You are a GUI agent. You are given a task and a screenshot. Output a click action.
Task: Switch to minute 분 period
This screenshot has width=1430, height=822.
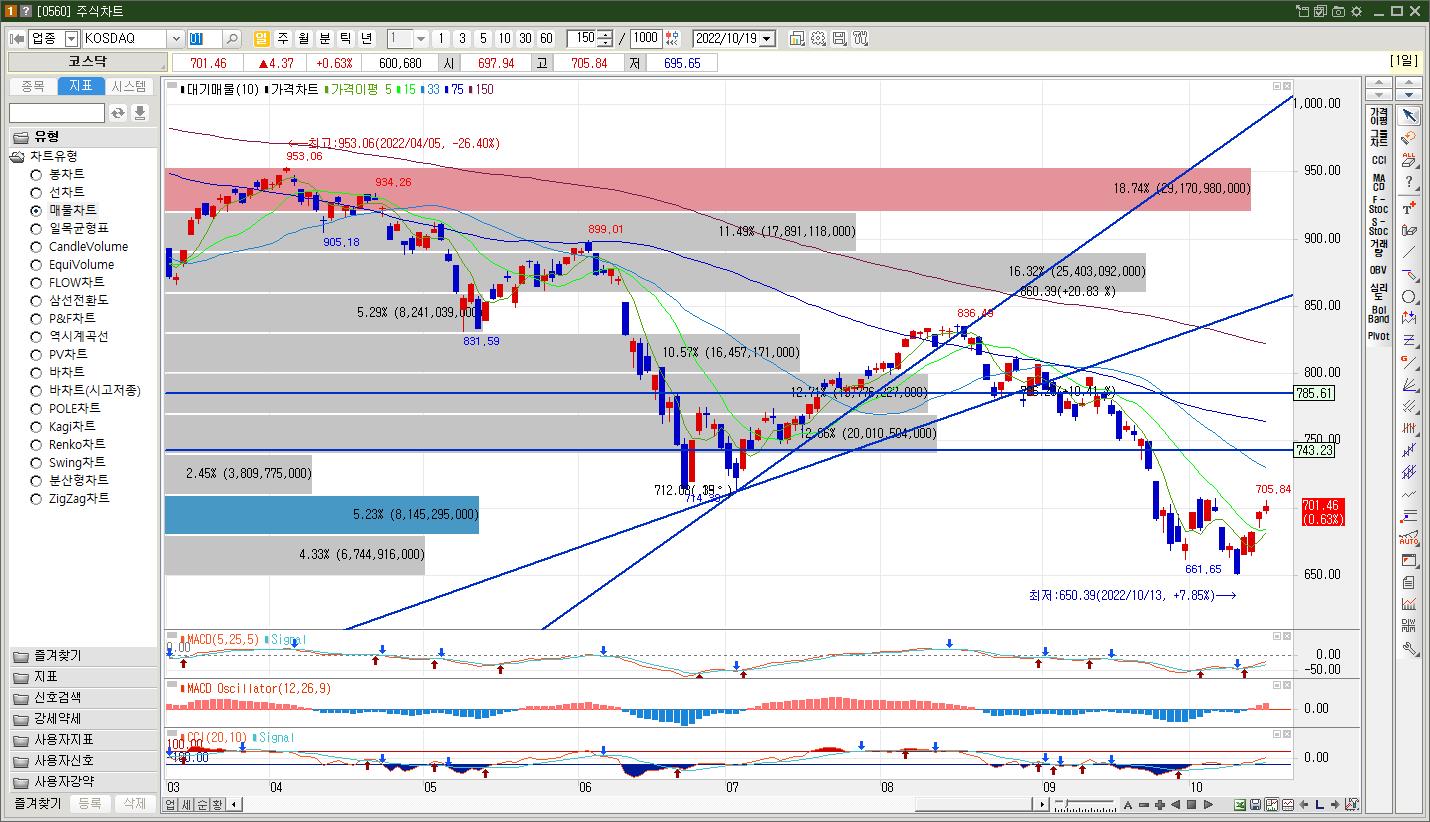325,39
